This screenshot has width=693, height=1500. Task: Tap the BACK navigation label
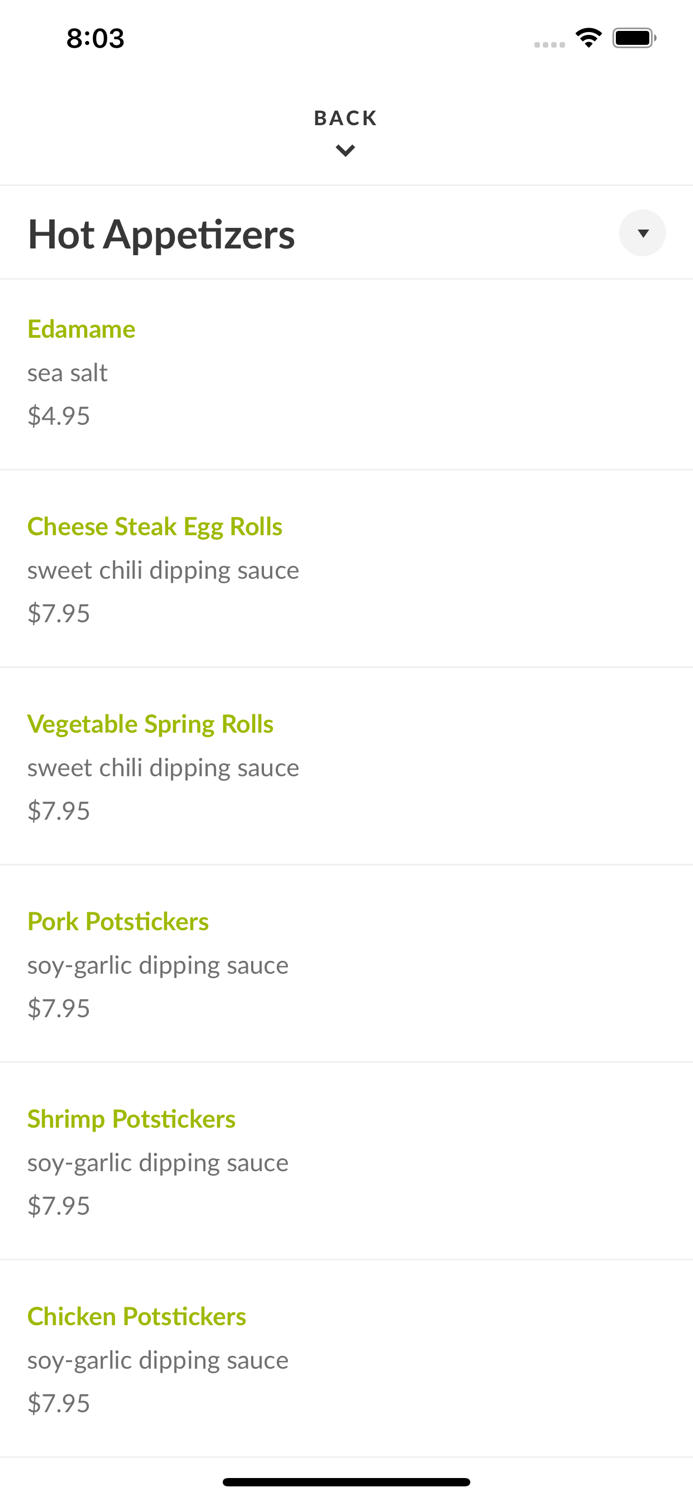(346, 118)
